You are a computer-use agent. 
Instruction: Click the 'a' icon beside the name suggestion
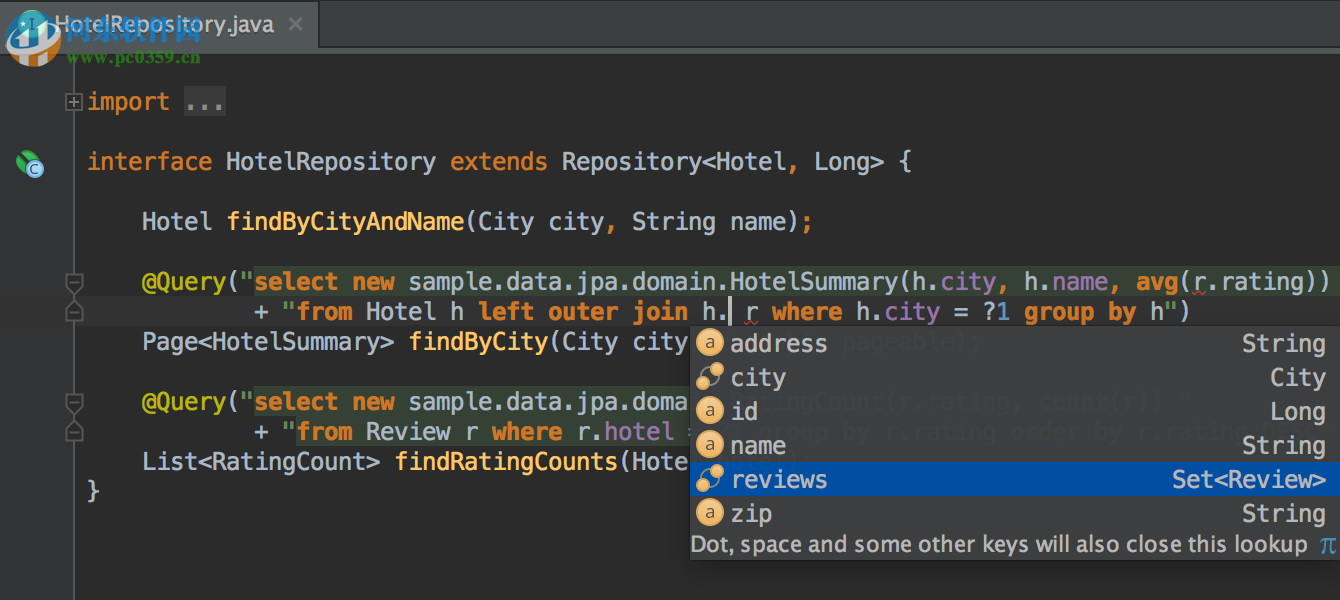coord(710,445)
